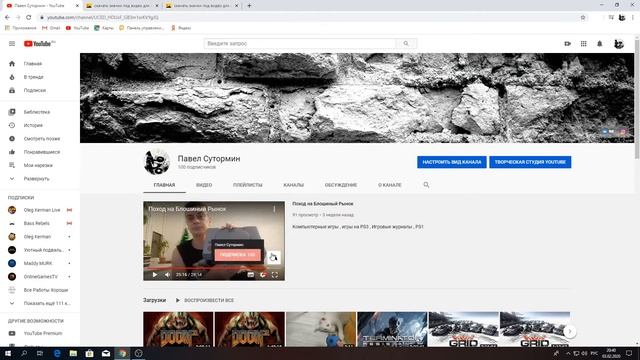Image resolution: width=640 pixels, height=360 pixels.
Task: Open the OnlineGamesTV subscription
Action: pyautogui.click(x=40, y=277)
